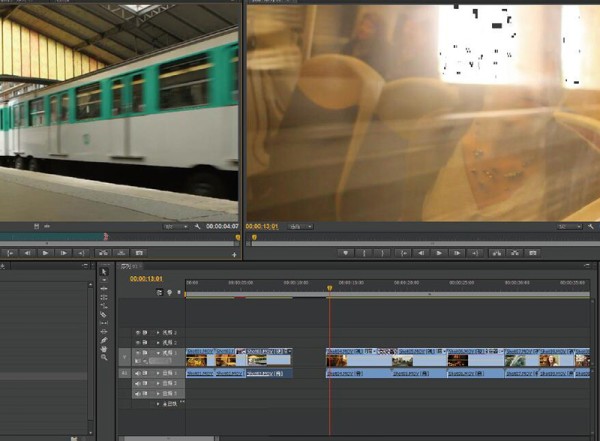
Task: Select the Razor tool
Action: 104,314
